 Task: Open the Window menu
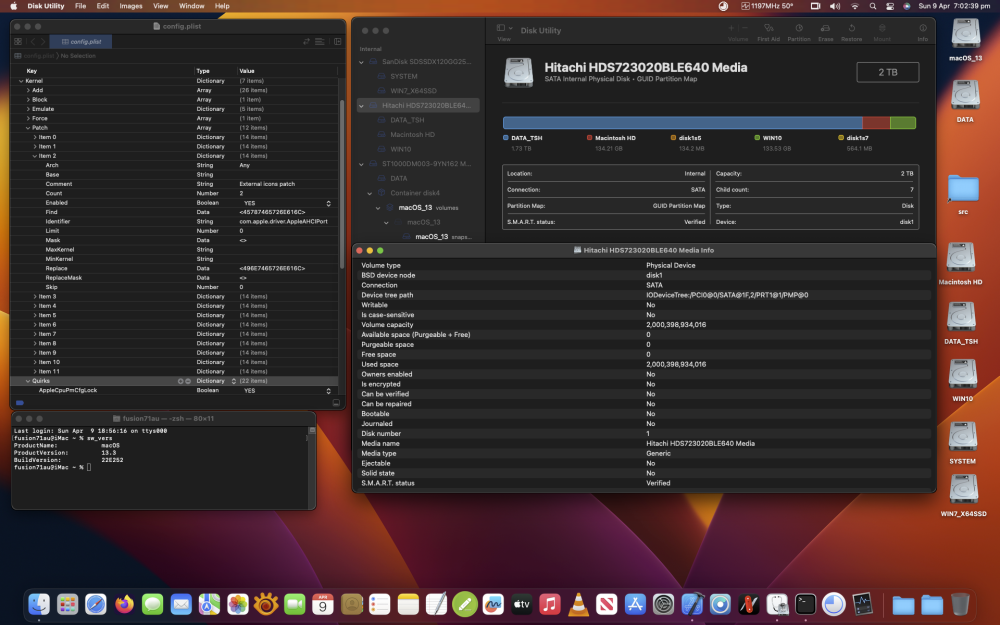pyautogui.click(x=191, y=6)
